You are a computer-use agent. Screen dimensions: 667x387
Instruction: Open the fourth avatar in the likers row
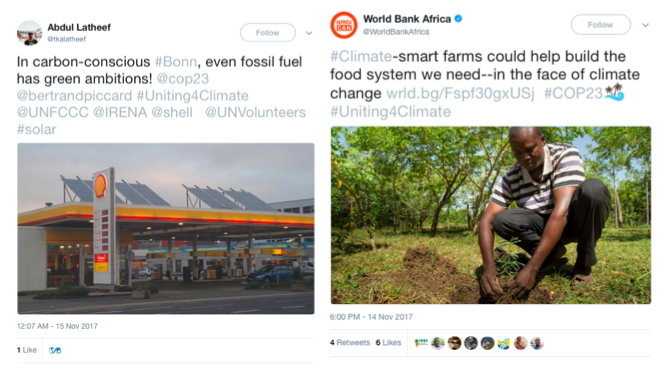[471, 343]
